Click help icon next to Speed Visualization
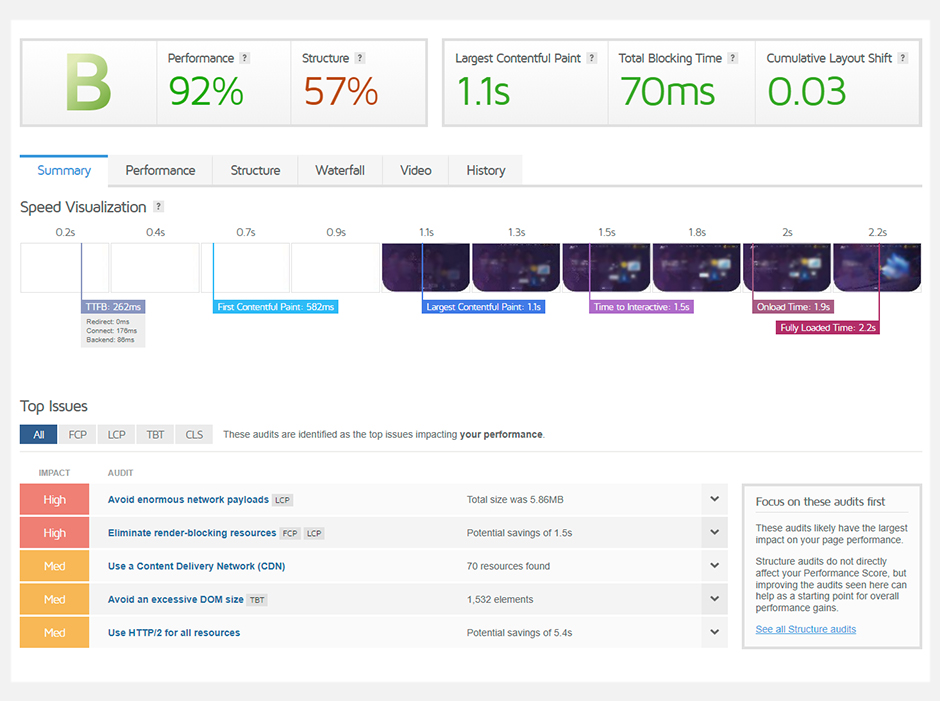Screen dimensions: 940x701 158,207
